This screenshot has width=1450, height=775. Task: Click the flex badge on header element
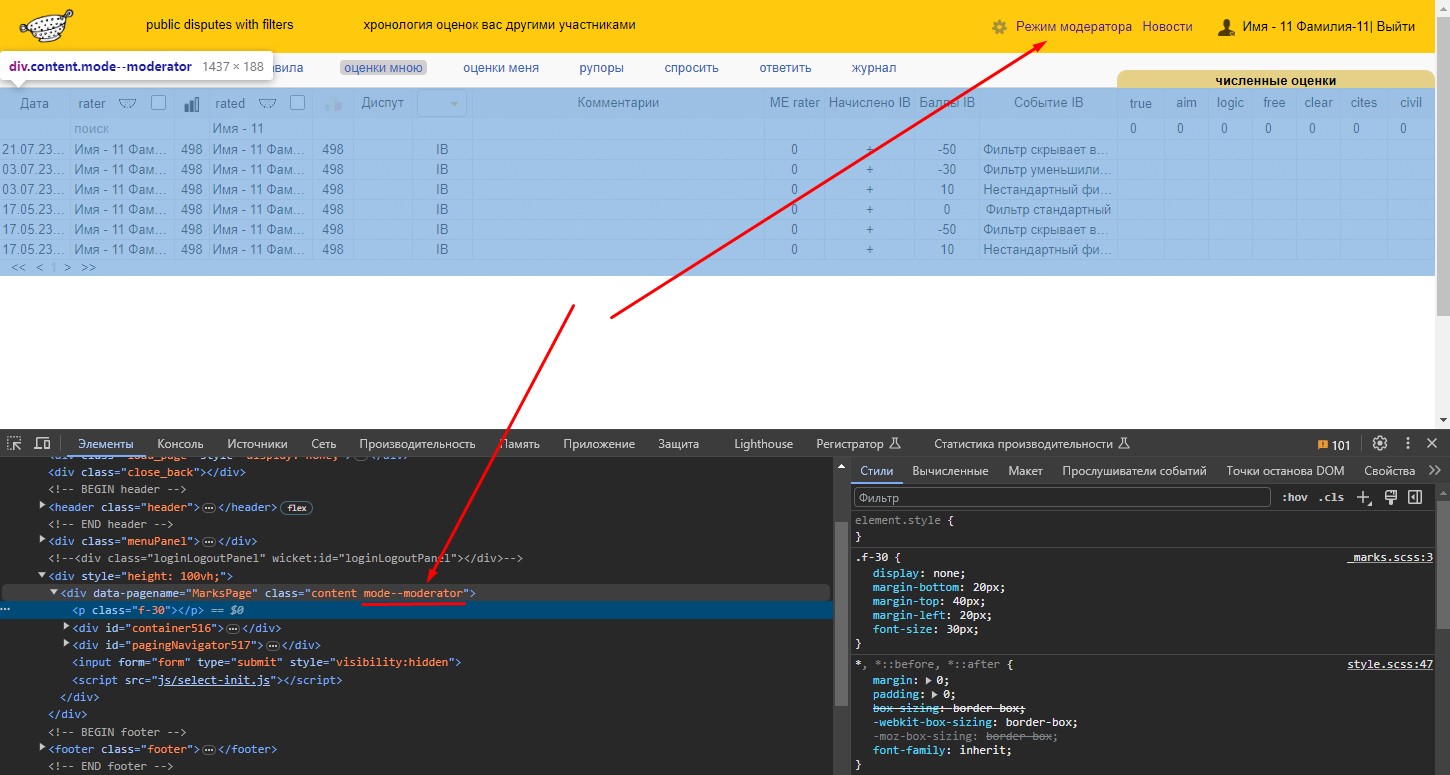(x=296, y=508)
